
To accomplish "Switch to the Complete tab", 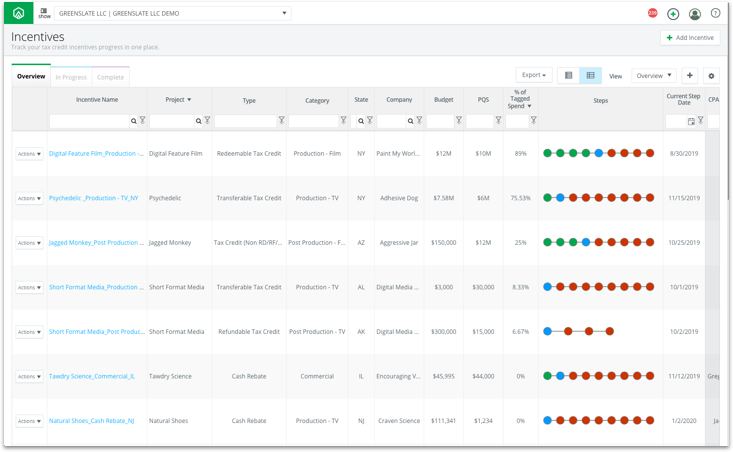I will 110,77.
